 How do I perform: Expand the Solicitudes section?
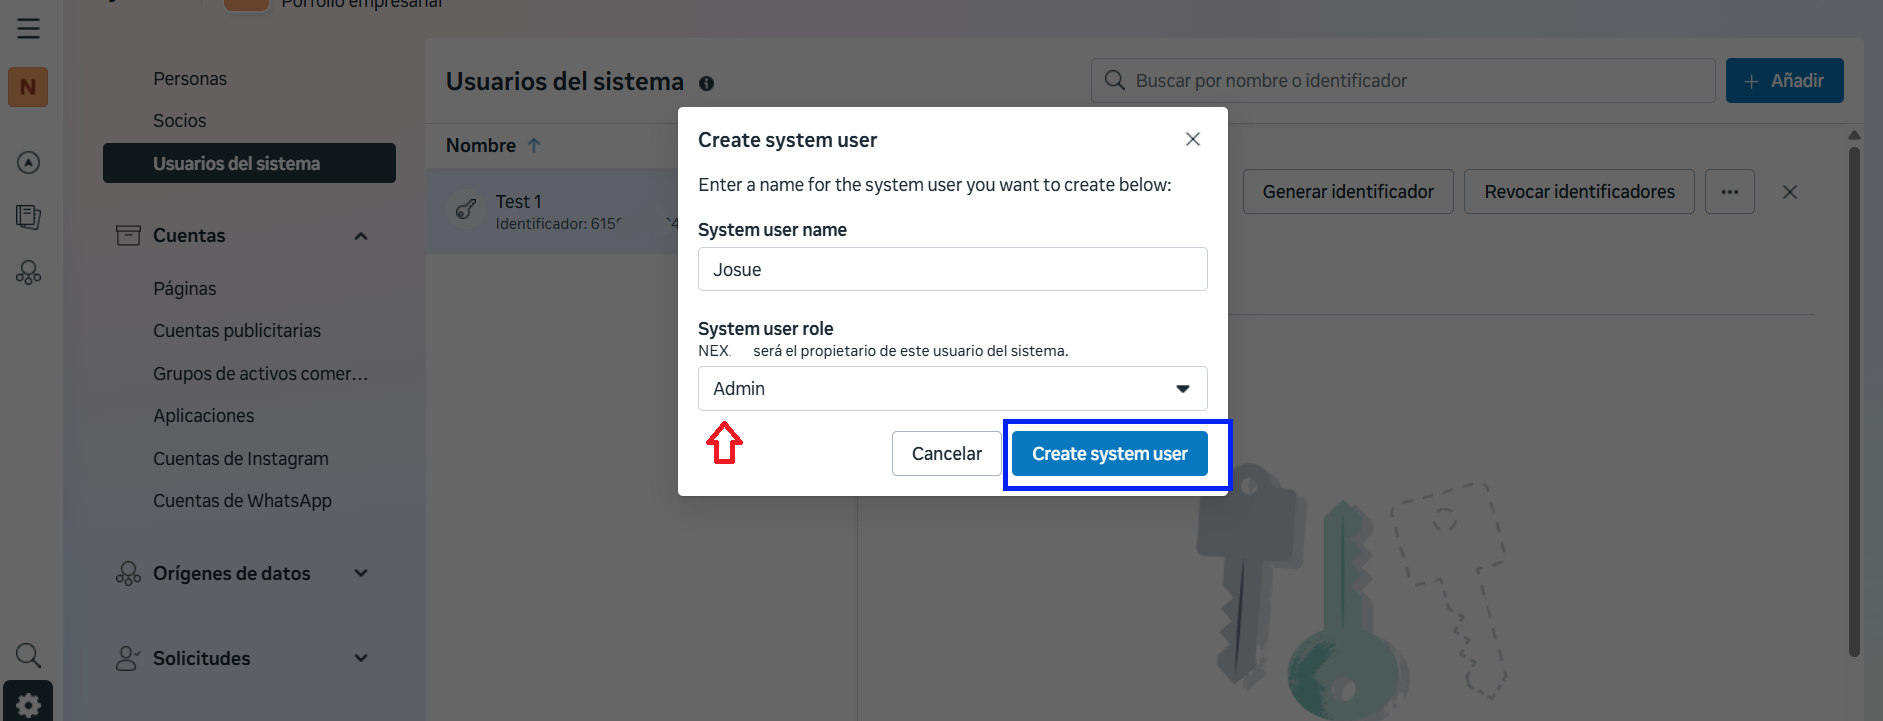coord(361,658)
